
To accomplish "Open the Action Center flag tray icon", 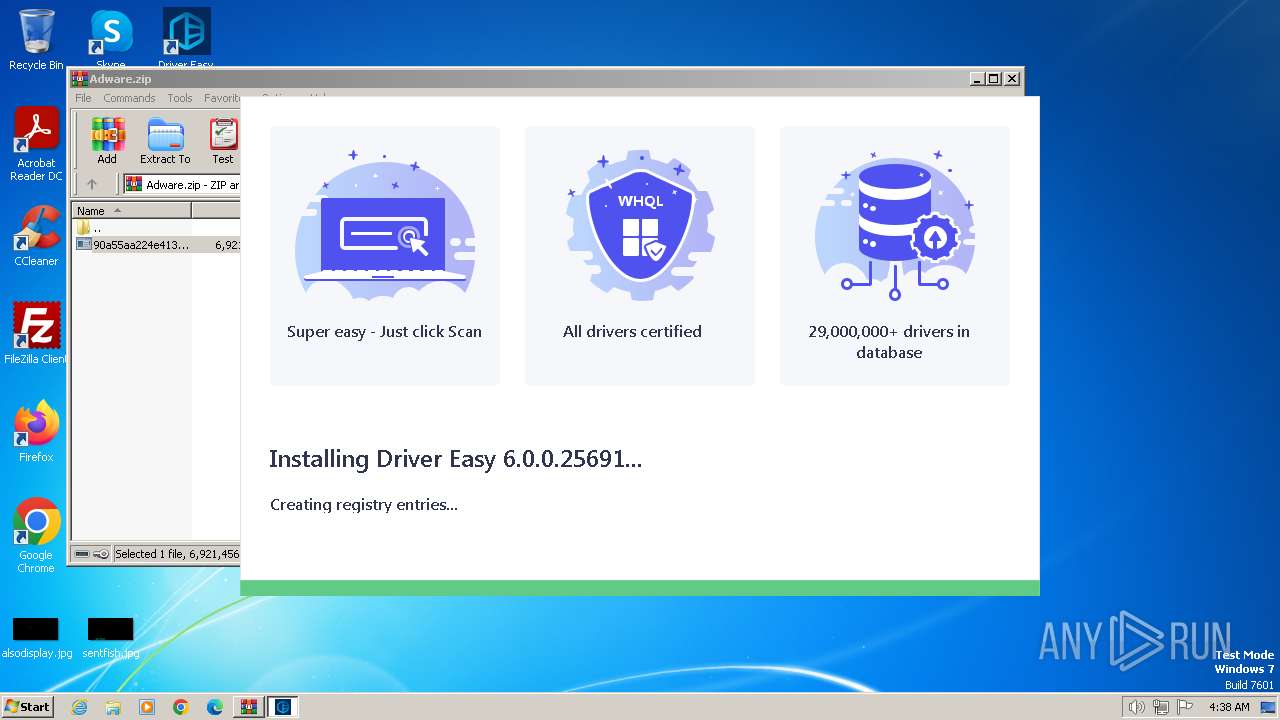I will pyautogui.click(x=1184, y=707).
